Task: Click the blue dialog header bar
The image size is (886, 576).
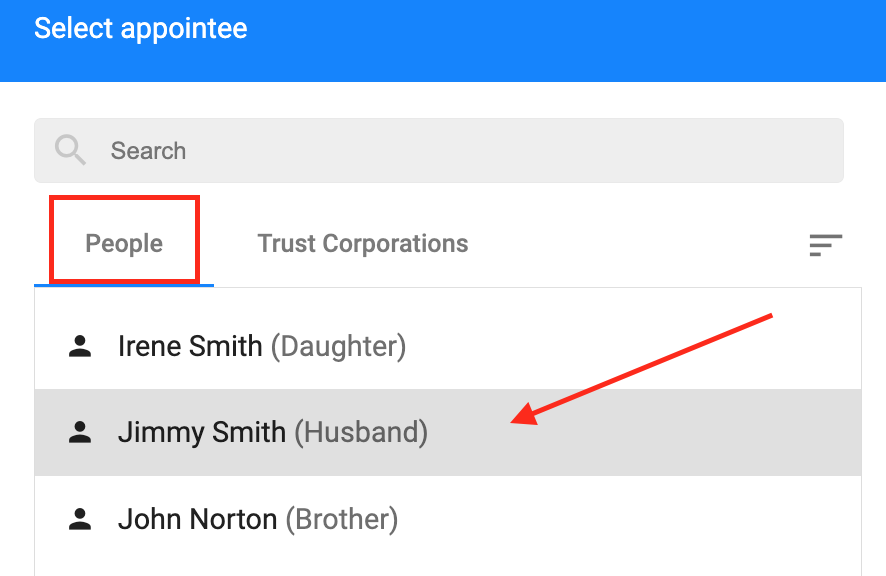Action: pos(443,41)
